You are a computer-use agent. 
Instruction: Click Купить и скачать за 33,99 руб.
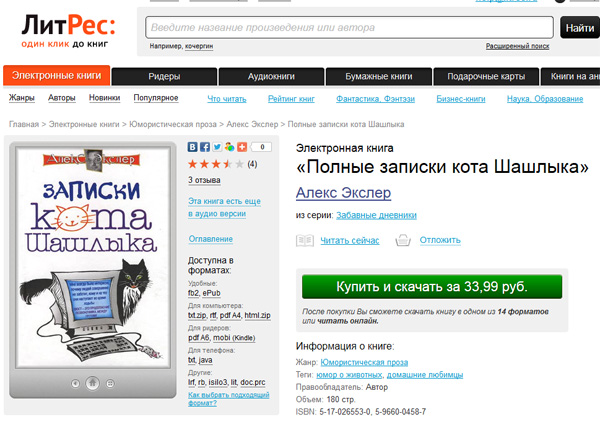432,287
